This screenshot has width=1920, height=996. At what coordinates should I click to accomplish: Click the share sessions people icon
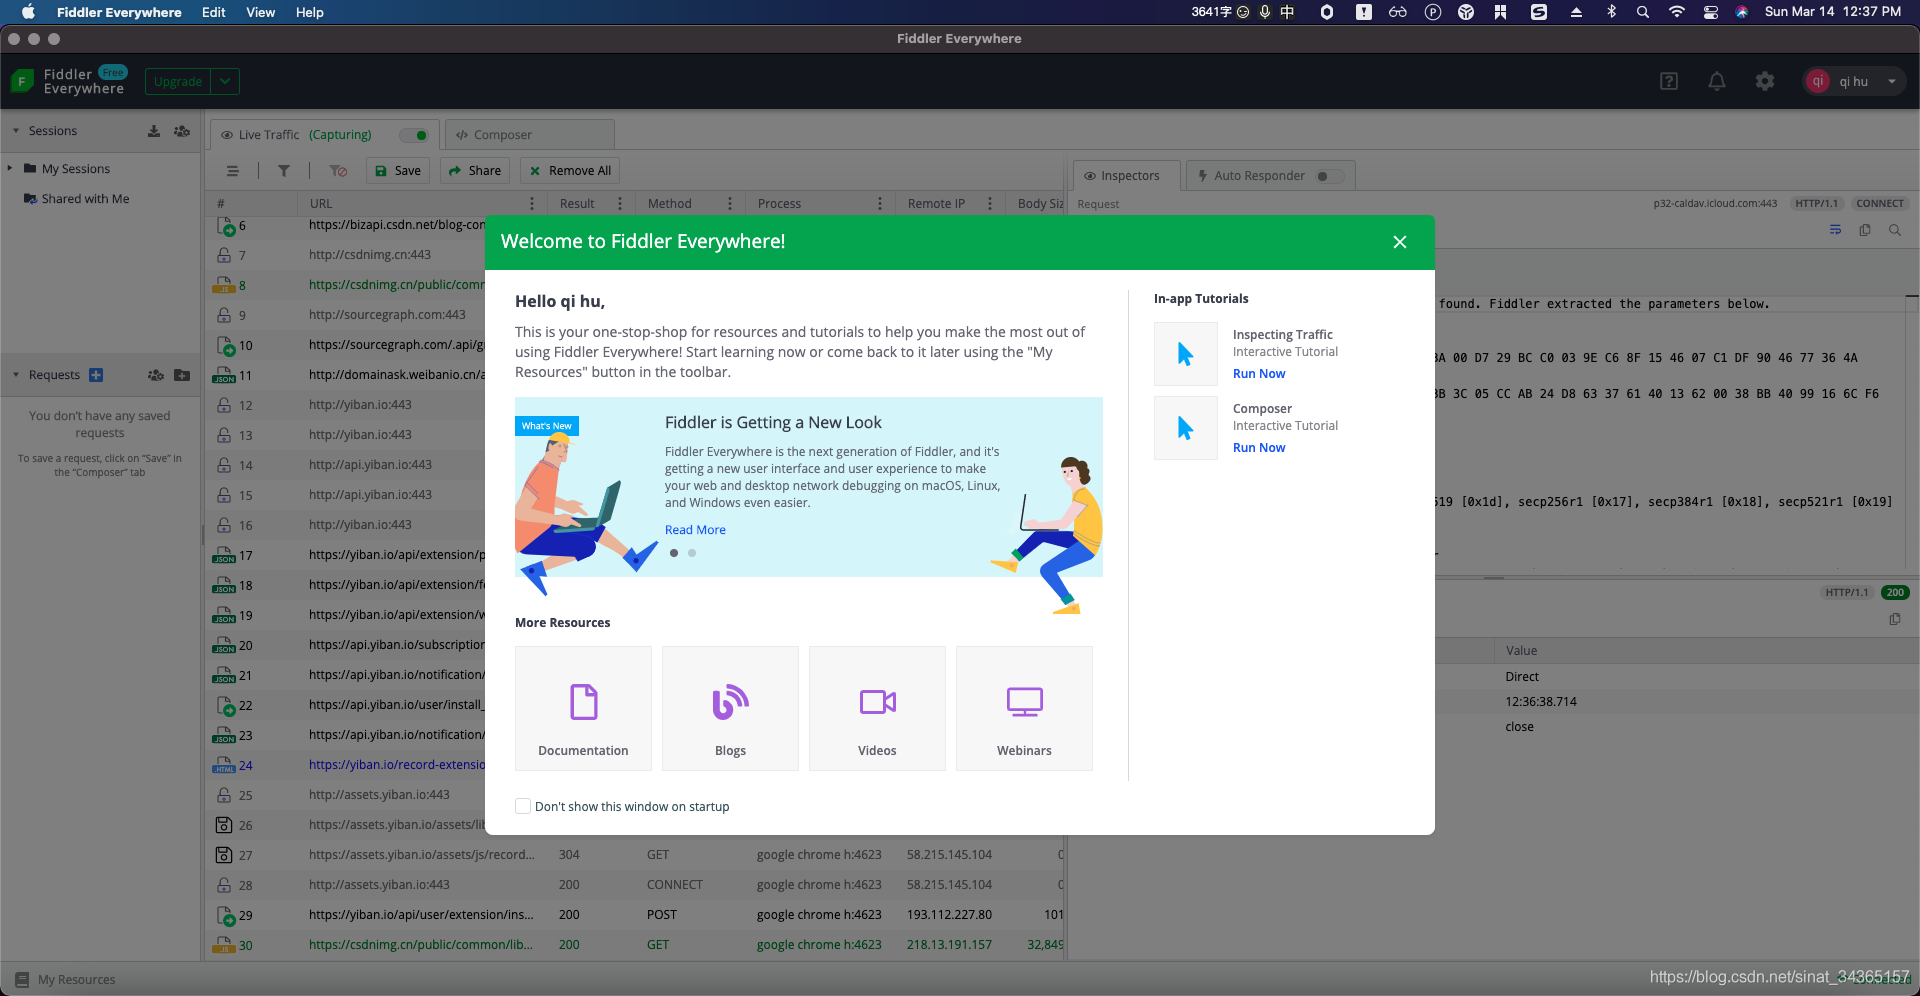click(x=182, y=131)
